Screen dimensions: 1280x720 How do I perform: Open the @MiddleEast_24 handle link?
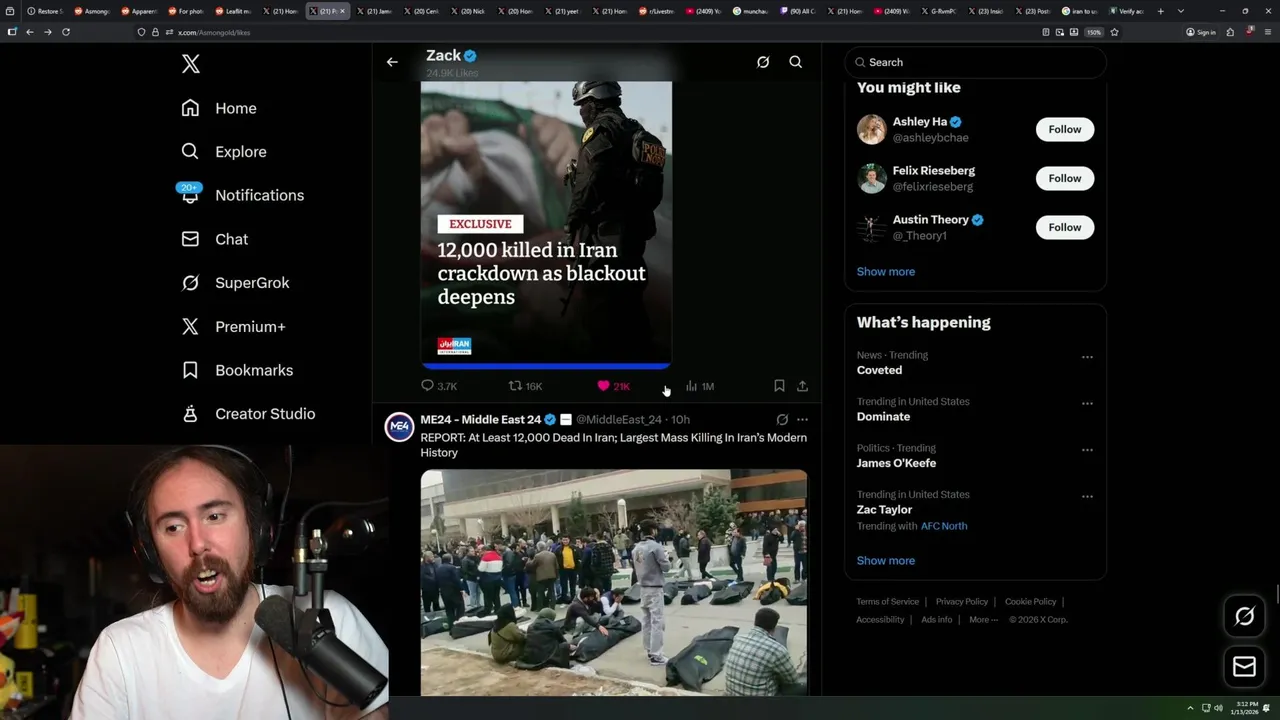(x=619, y=420)
